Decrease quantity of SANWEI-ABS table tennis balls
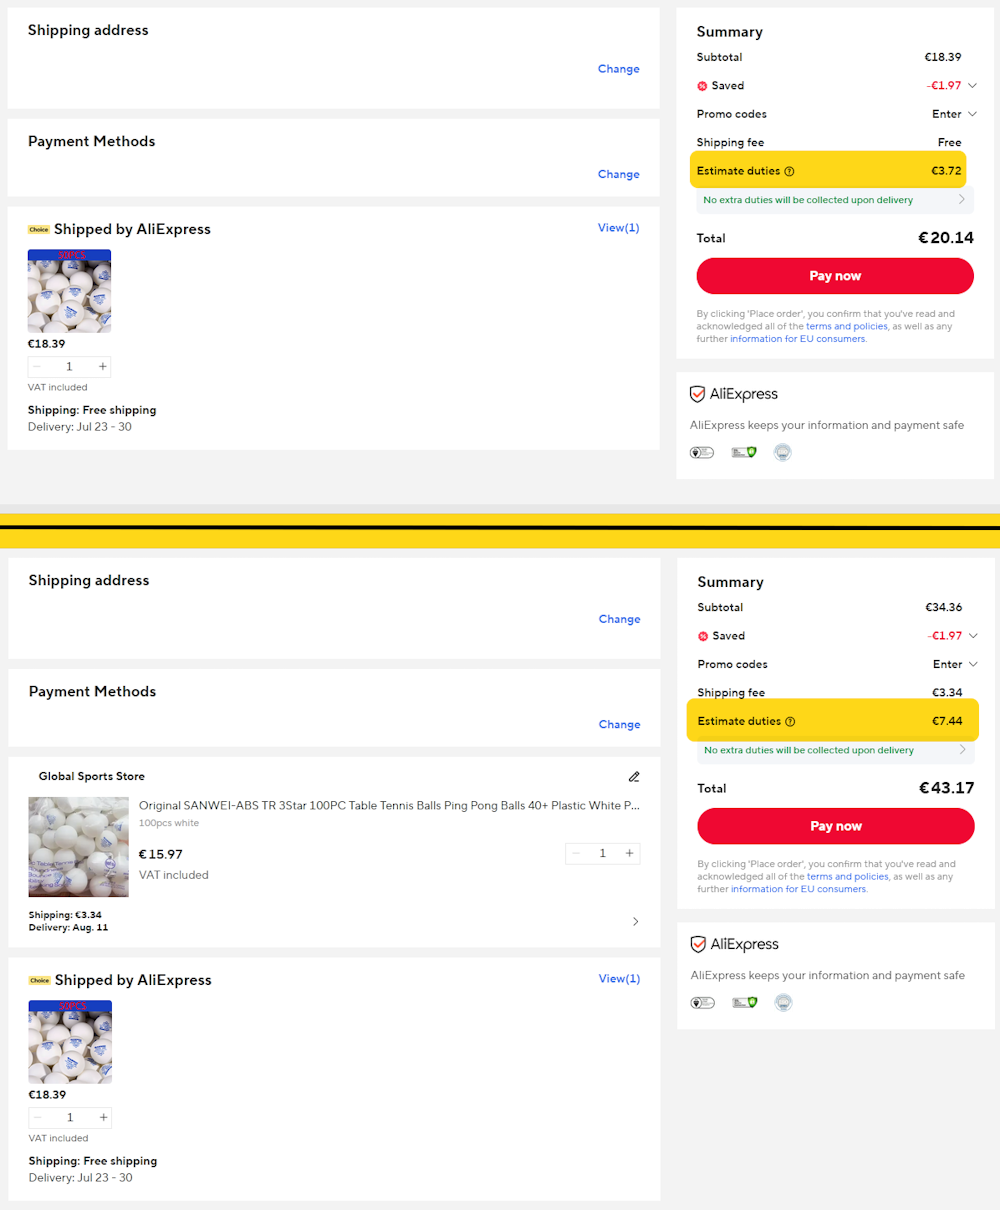 tap(576, 853)
